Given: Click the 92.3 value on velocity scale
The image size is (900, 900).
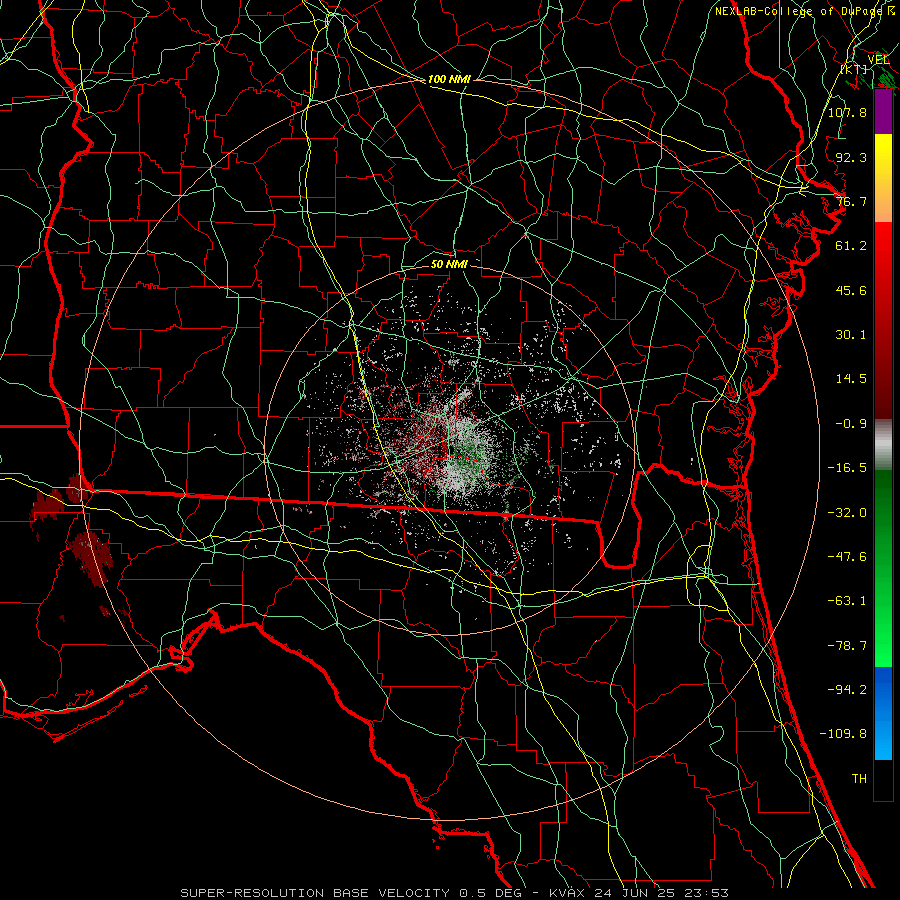Looking at the screenshot, I should [851, 157].
